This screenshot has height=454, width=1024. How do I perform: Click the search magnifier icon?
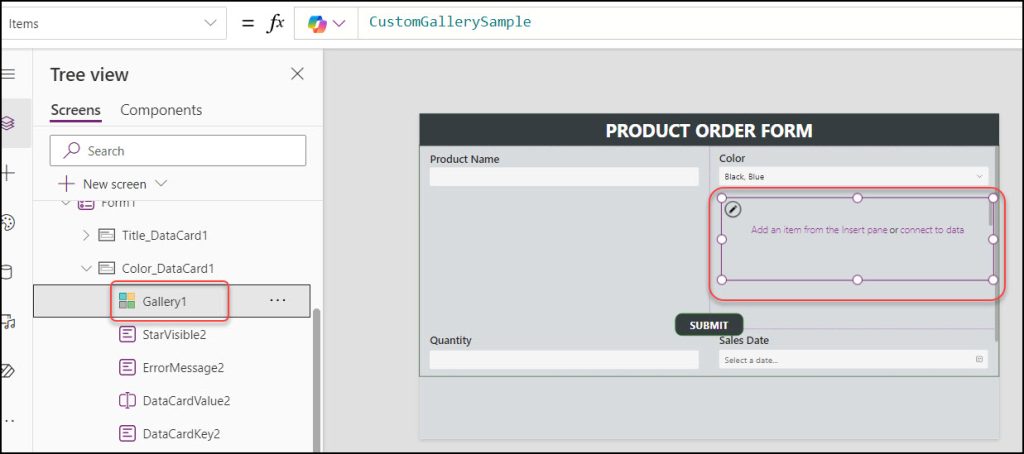tap(71, 150)
